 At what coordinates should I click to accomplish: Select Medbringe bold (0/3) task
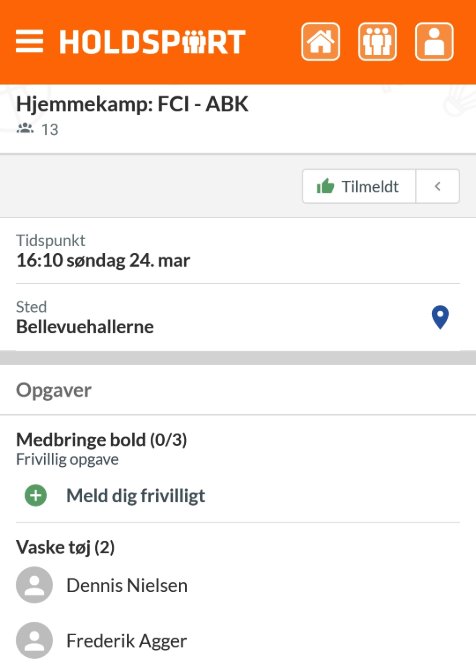(x=101, y=439)
